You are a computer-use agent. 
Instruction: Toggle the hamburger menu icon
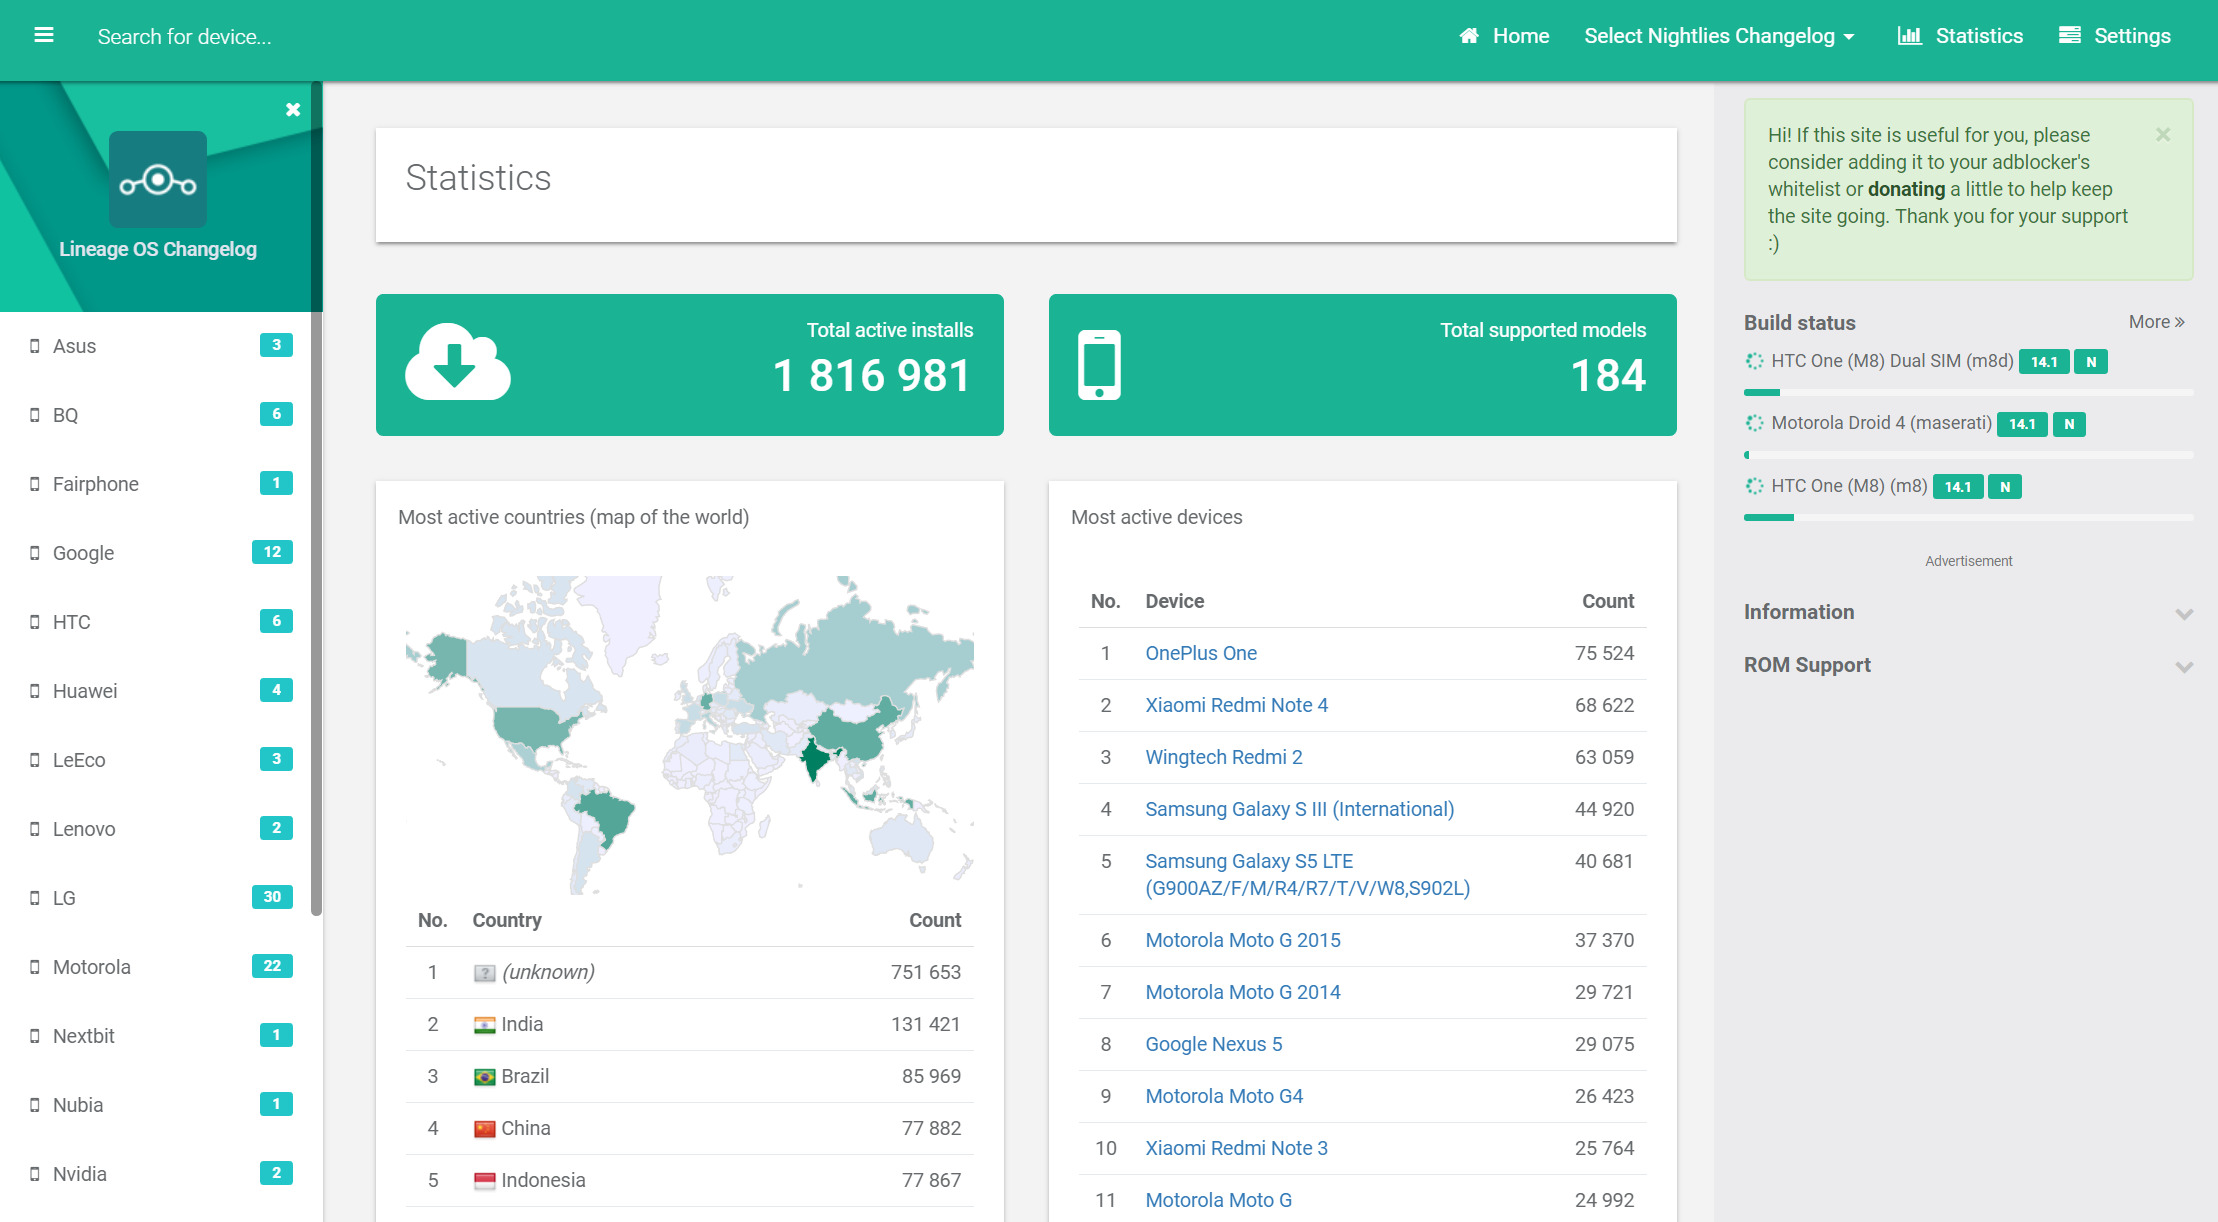[x=44, y=36]
